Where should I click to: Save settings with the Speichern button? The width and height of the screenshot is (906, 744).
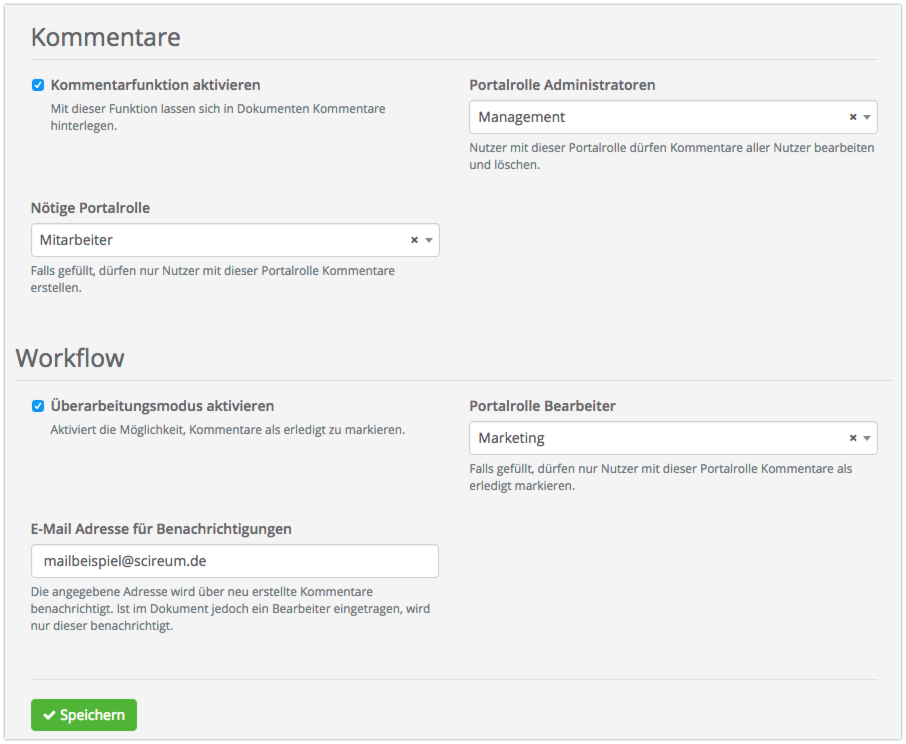[x=84, y=715]
